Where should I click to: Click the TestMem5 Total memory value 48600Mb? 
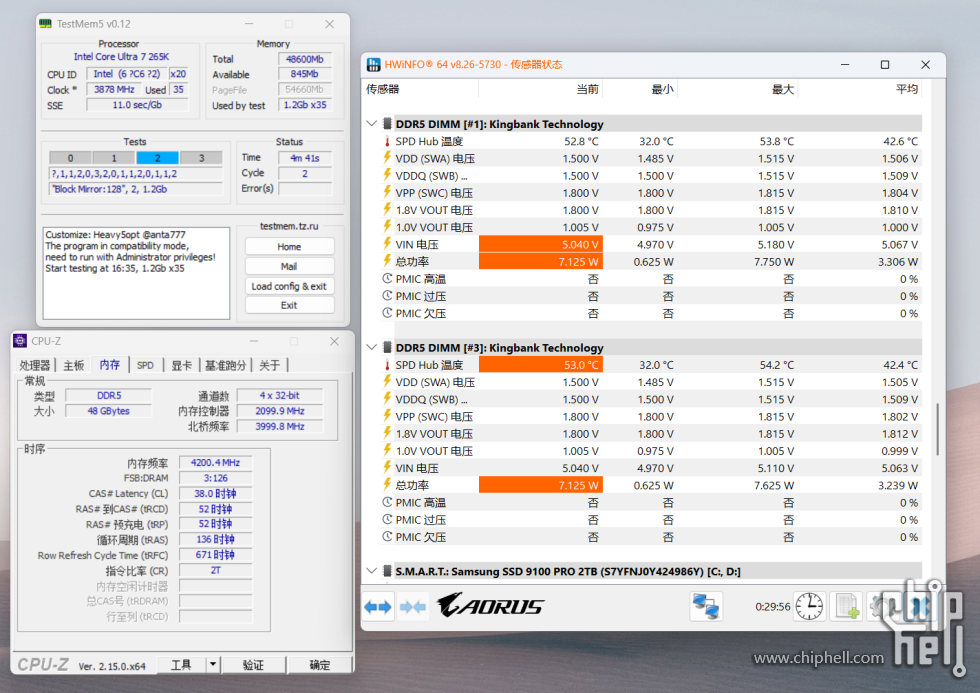point(305,59)
